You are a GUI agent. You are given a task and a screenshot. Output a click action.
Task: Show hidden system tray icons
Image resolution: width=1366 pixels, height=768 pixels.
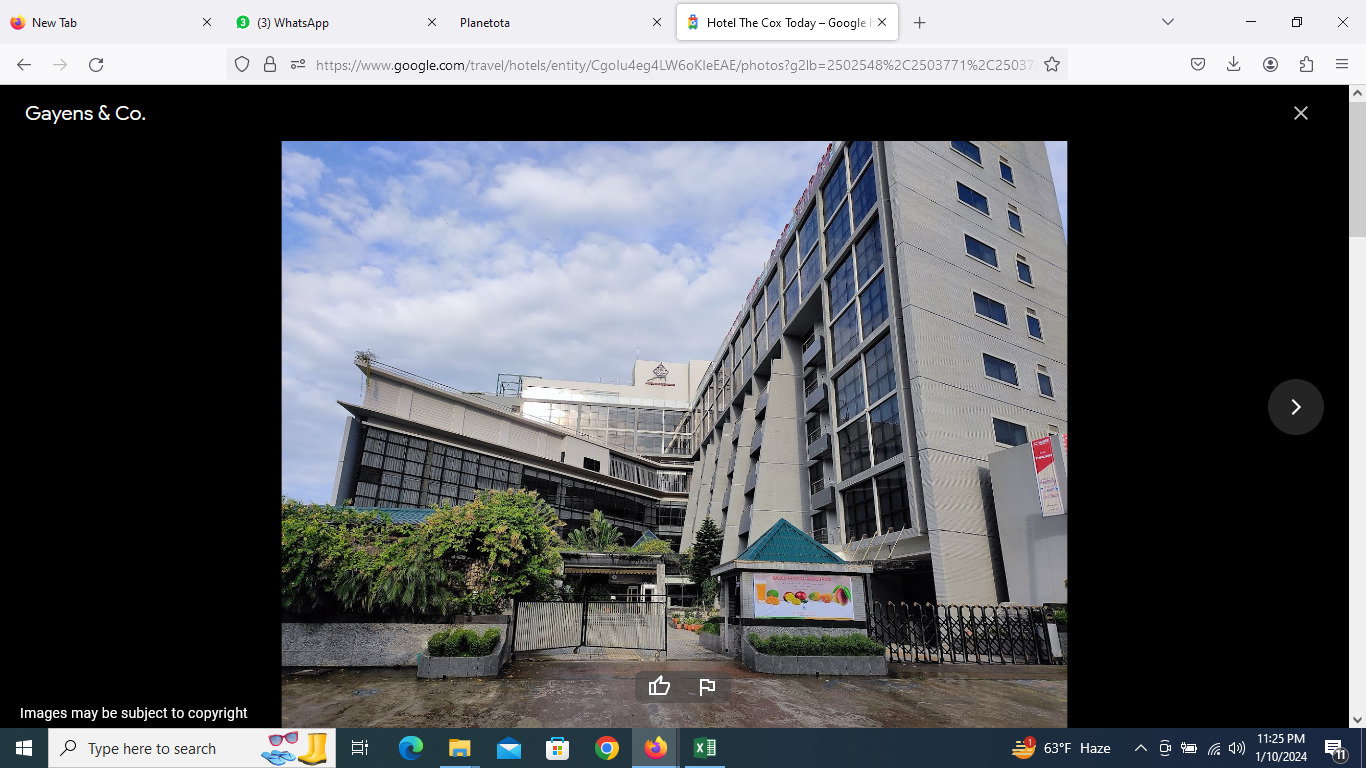click(x=1140, y=748)
